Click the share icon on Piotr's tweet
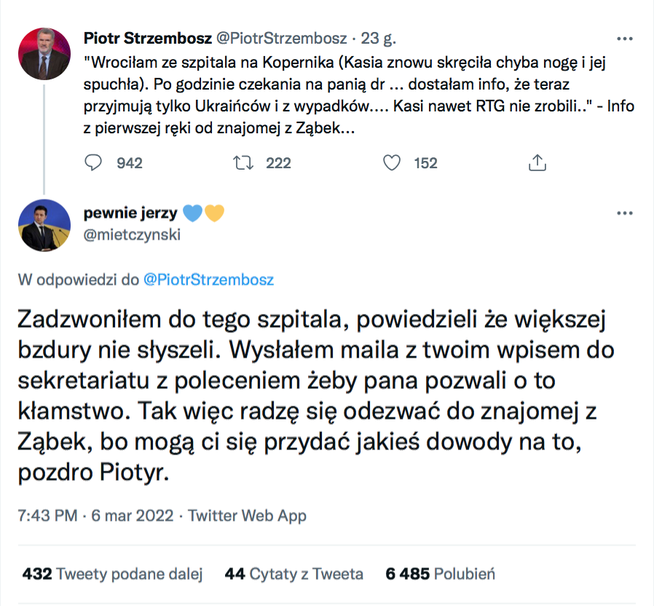Screen dimensions: 654x606 point(536,163)
